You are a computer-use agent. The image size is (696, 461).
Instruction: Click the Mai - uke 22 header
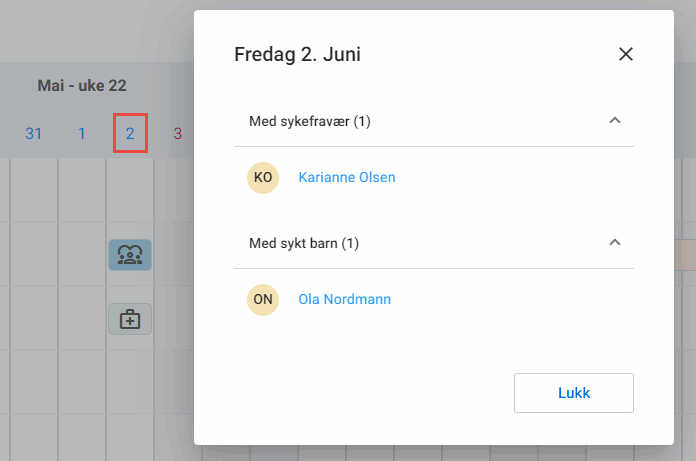(82, 86)
